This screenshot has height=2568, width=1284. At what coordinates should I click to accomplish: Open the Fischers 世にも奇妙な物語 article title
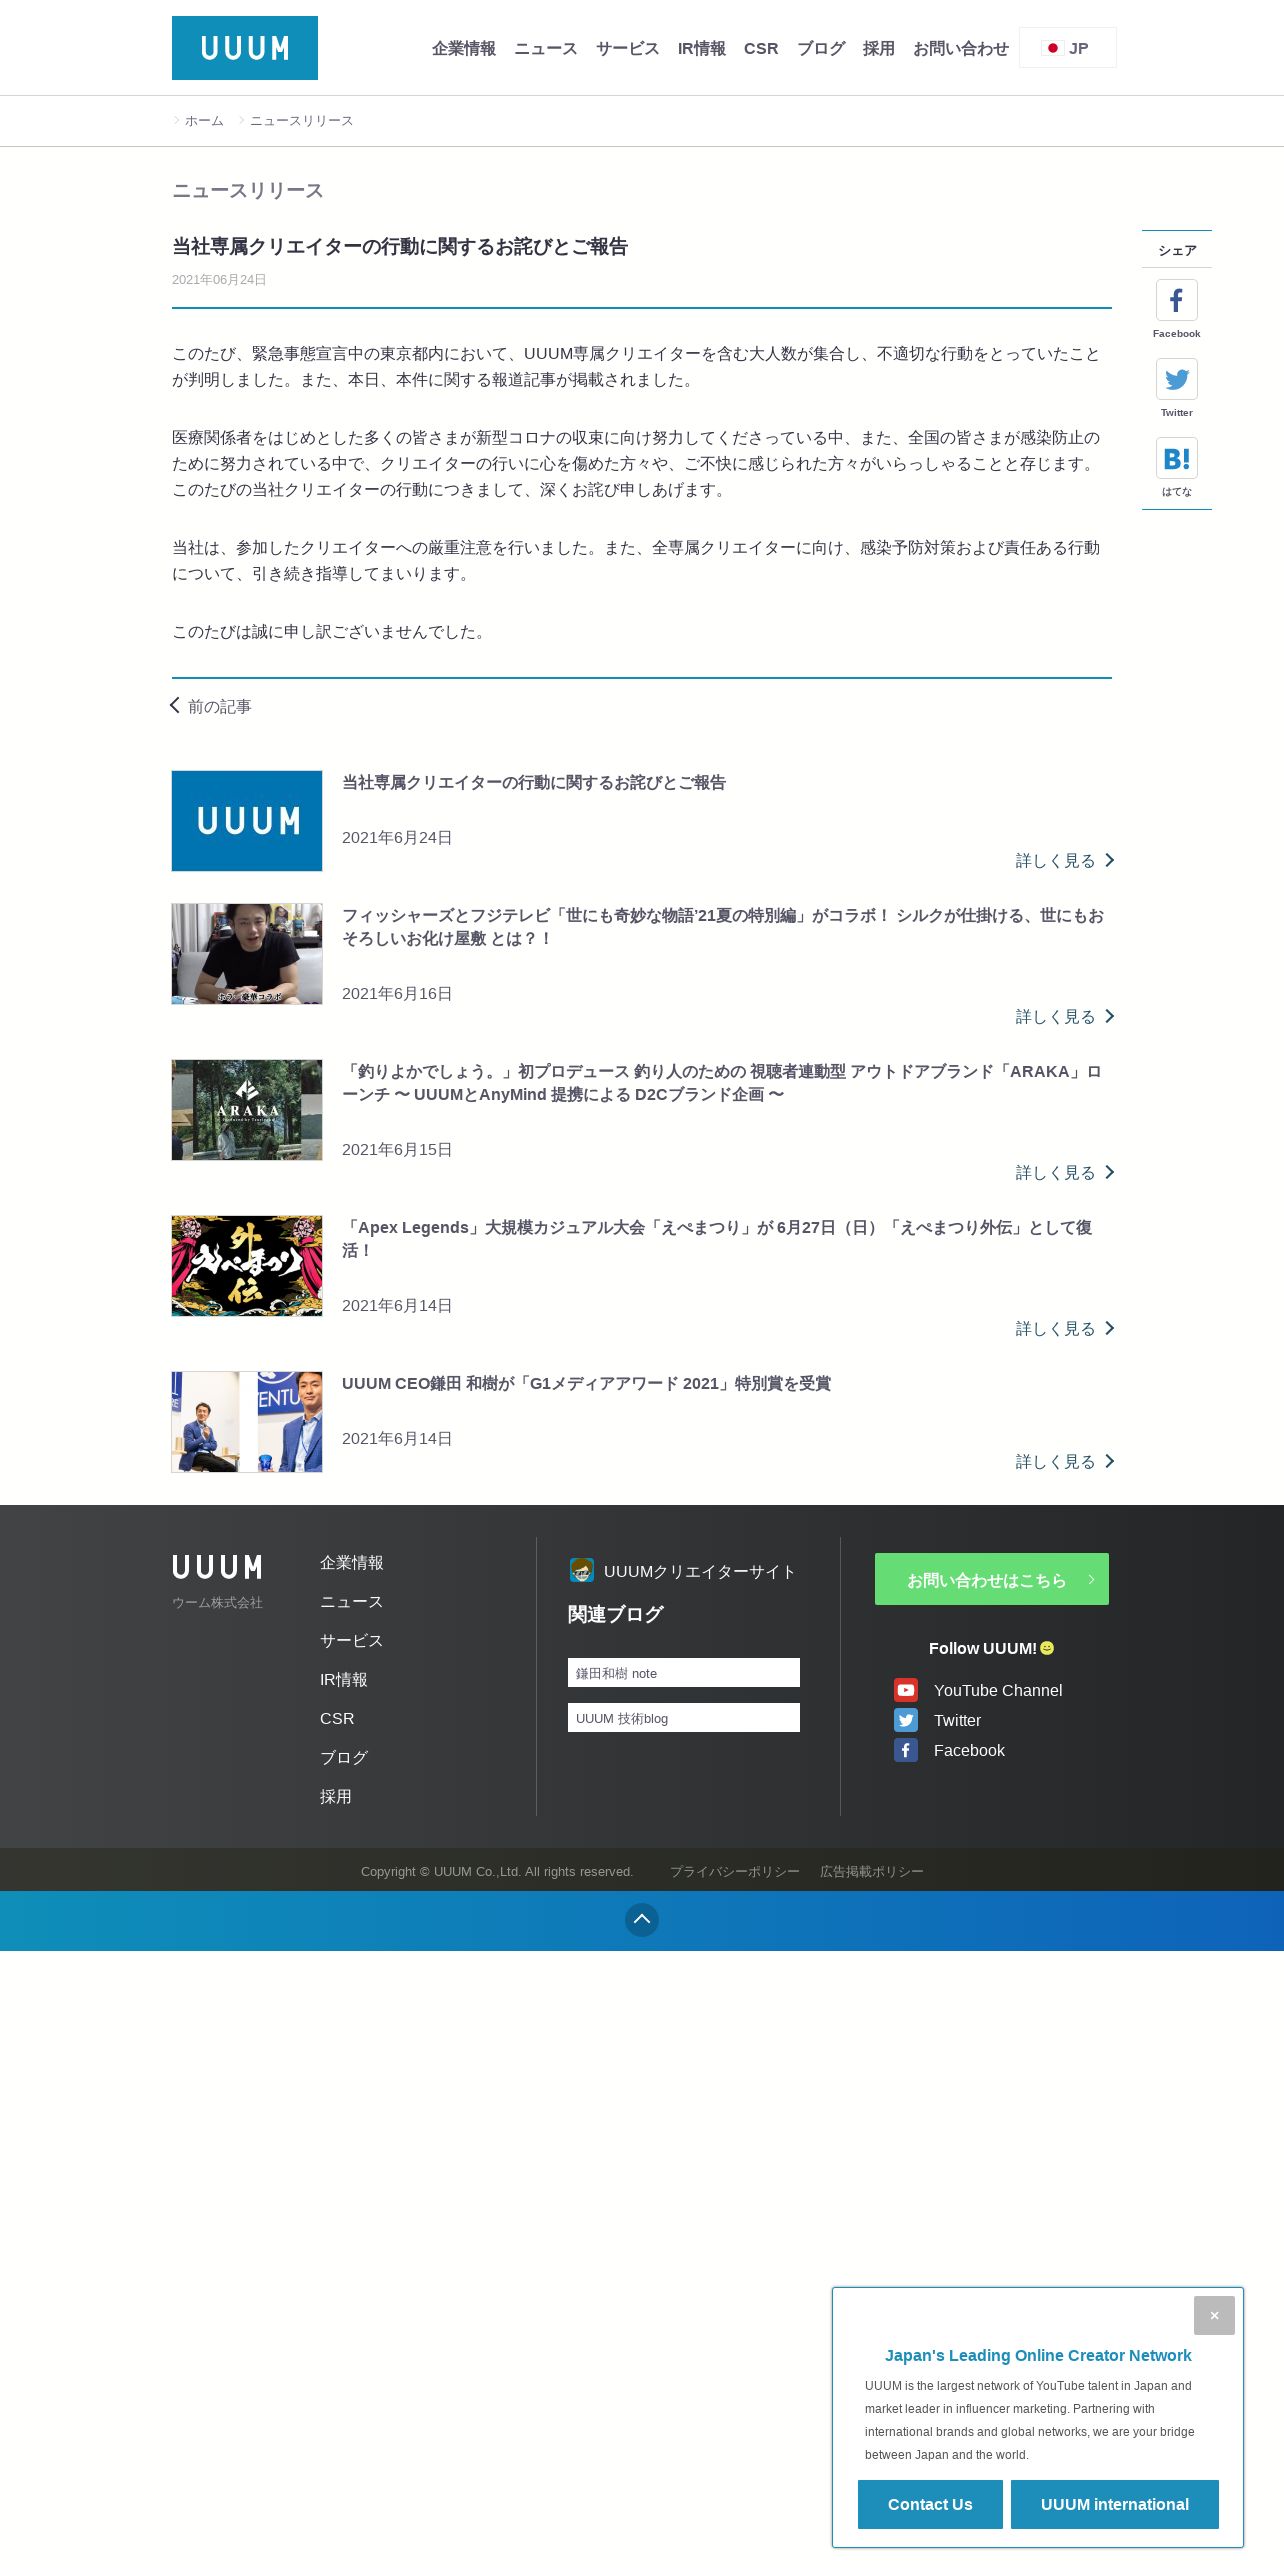pos(723,927)
